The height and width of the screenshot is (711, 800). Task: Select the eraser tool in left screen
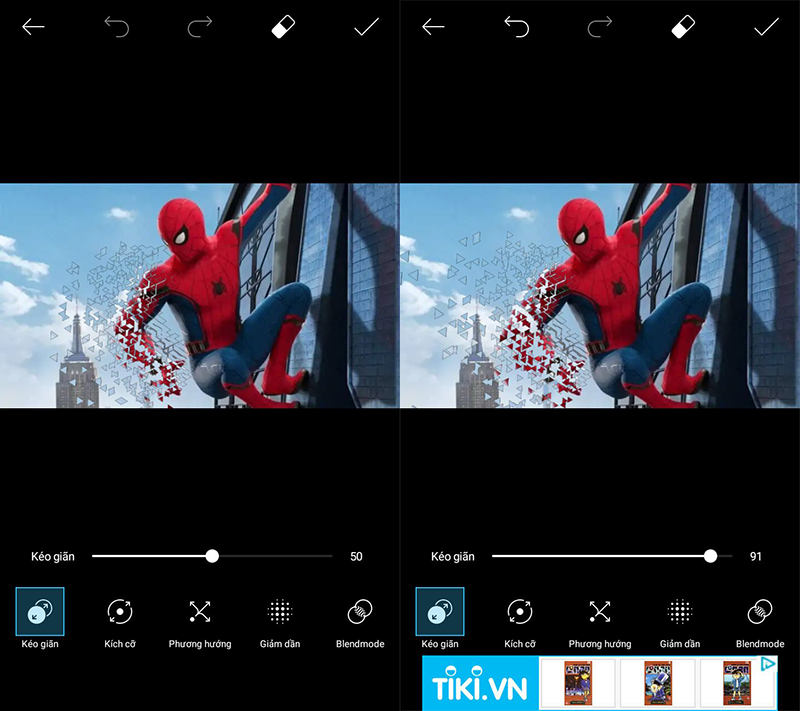(283, 27)
